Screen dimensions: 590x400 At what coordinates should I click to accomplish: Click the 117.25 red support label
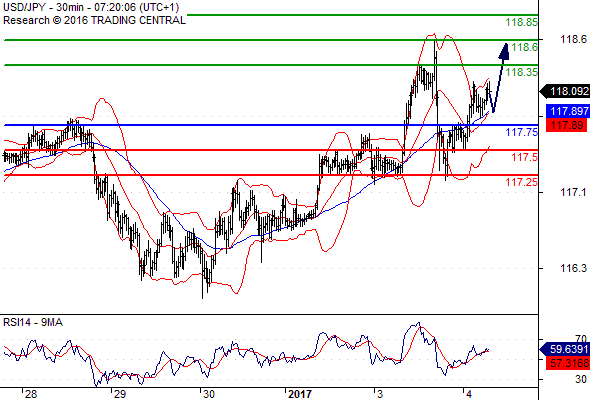click(522, 182)
